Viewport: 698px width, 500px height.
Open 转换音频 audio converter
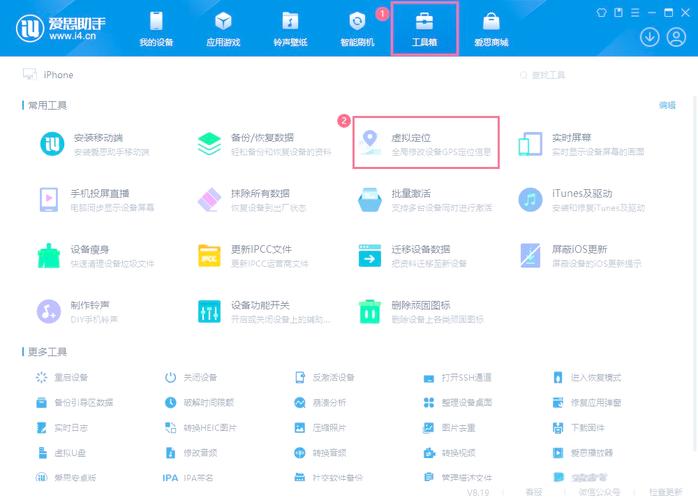tap(320, 453)
